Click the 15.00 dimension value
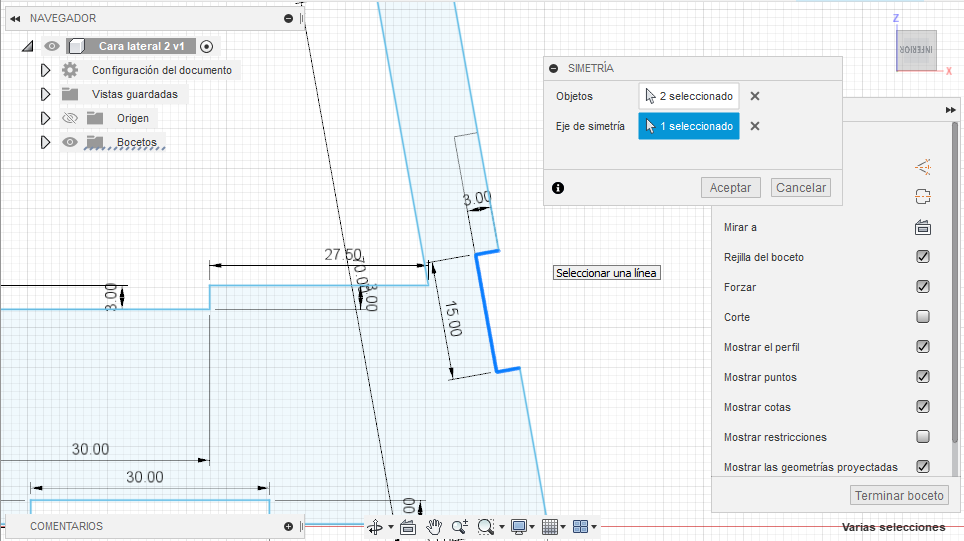Screen dimensions: 964x541 pos(453,318)
